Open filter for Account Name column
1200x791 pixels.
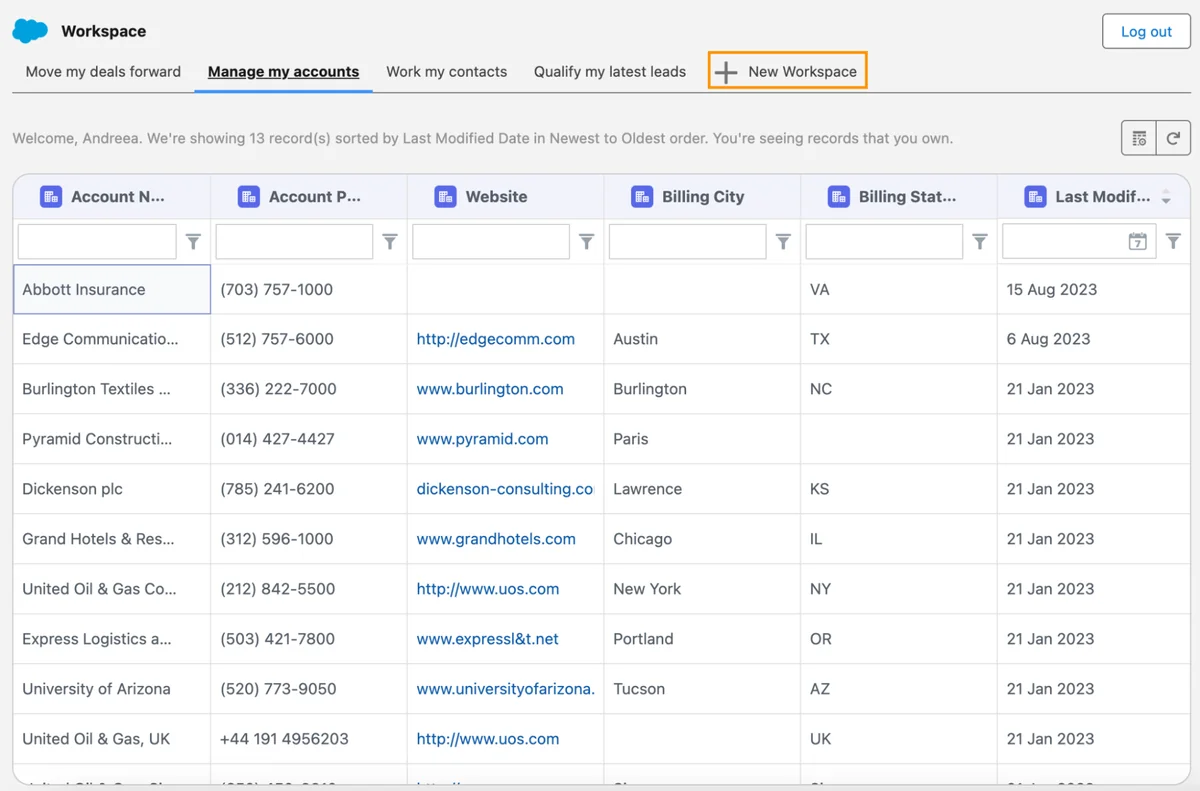pos(193,241)
